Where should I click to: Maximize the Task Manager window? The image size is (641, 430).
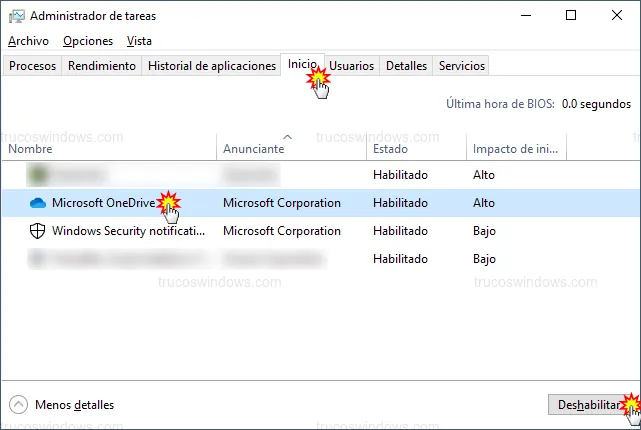(571, 16)
